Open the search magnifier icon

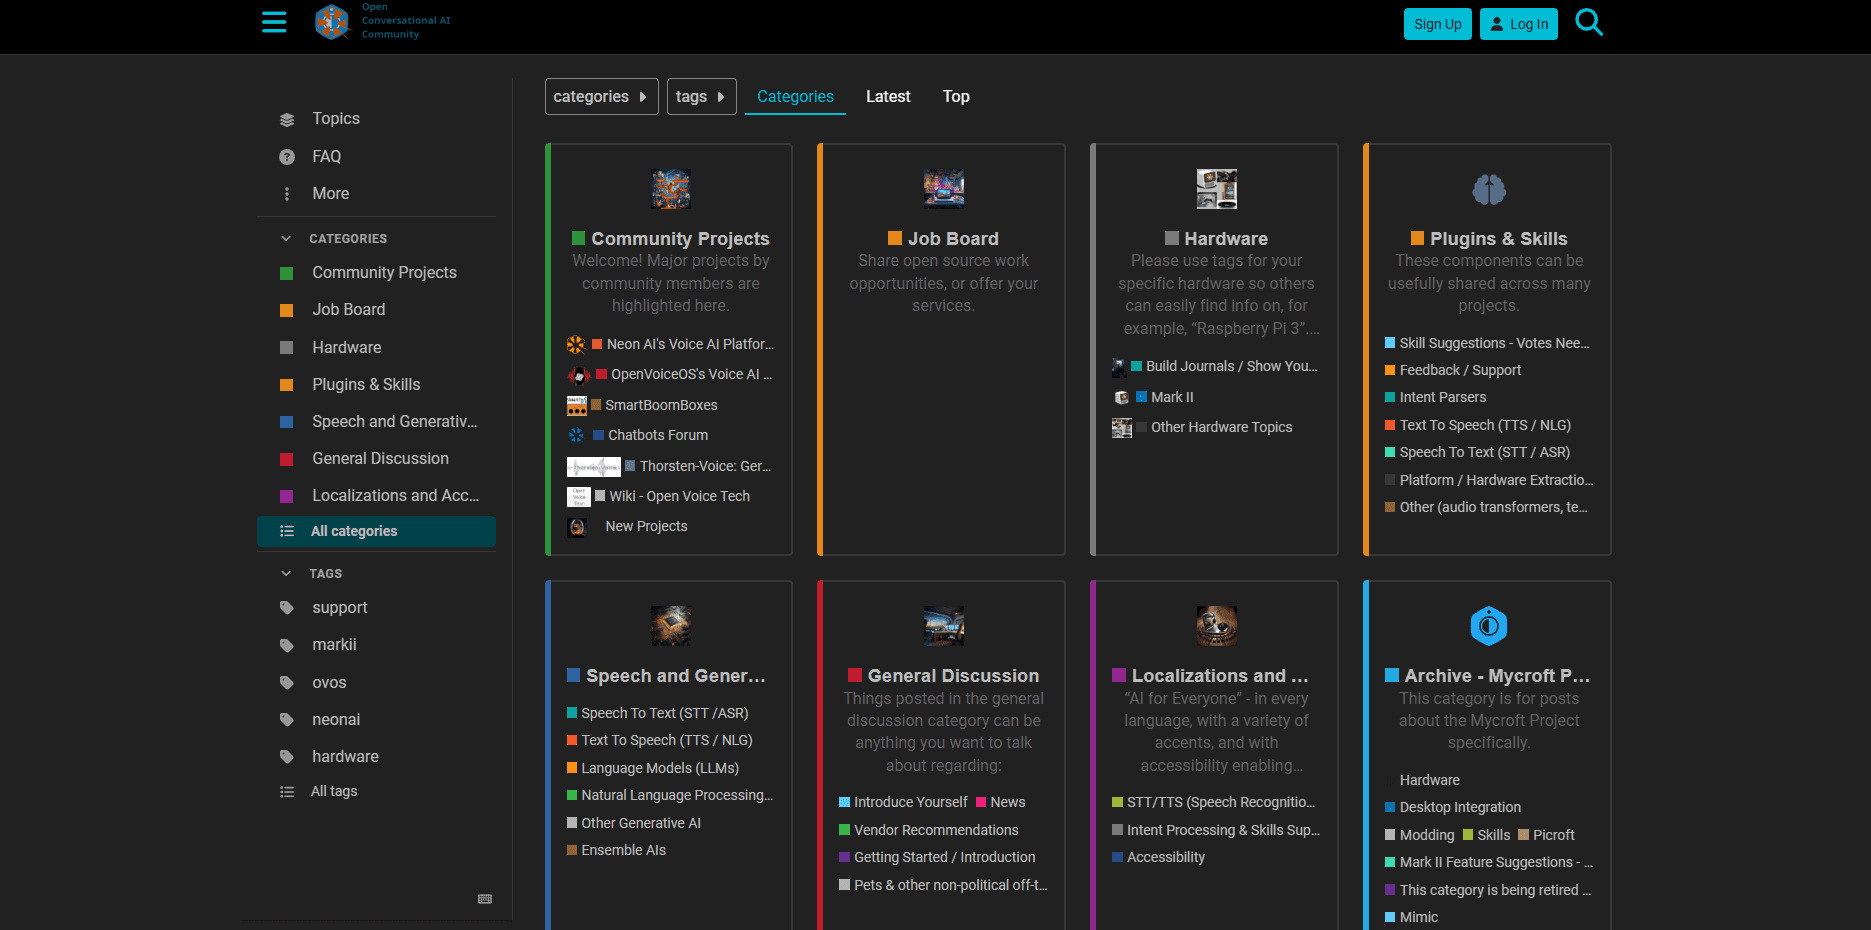pyautogui.click(x=1589, y=22)
